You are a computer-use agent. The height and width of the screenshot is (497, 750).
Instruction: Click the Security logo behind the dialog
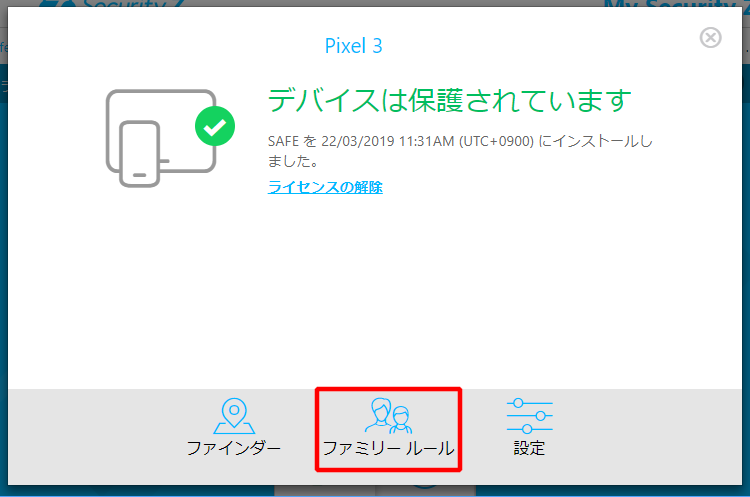111,5
